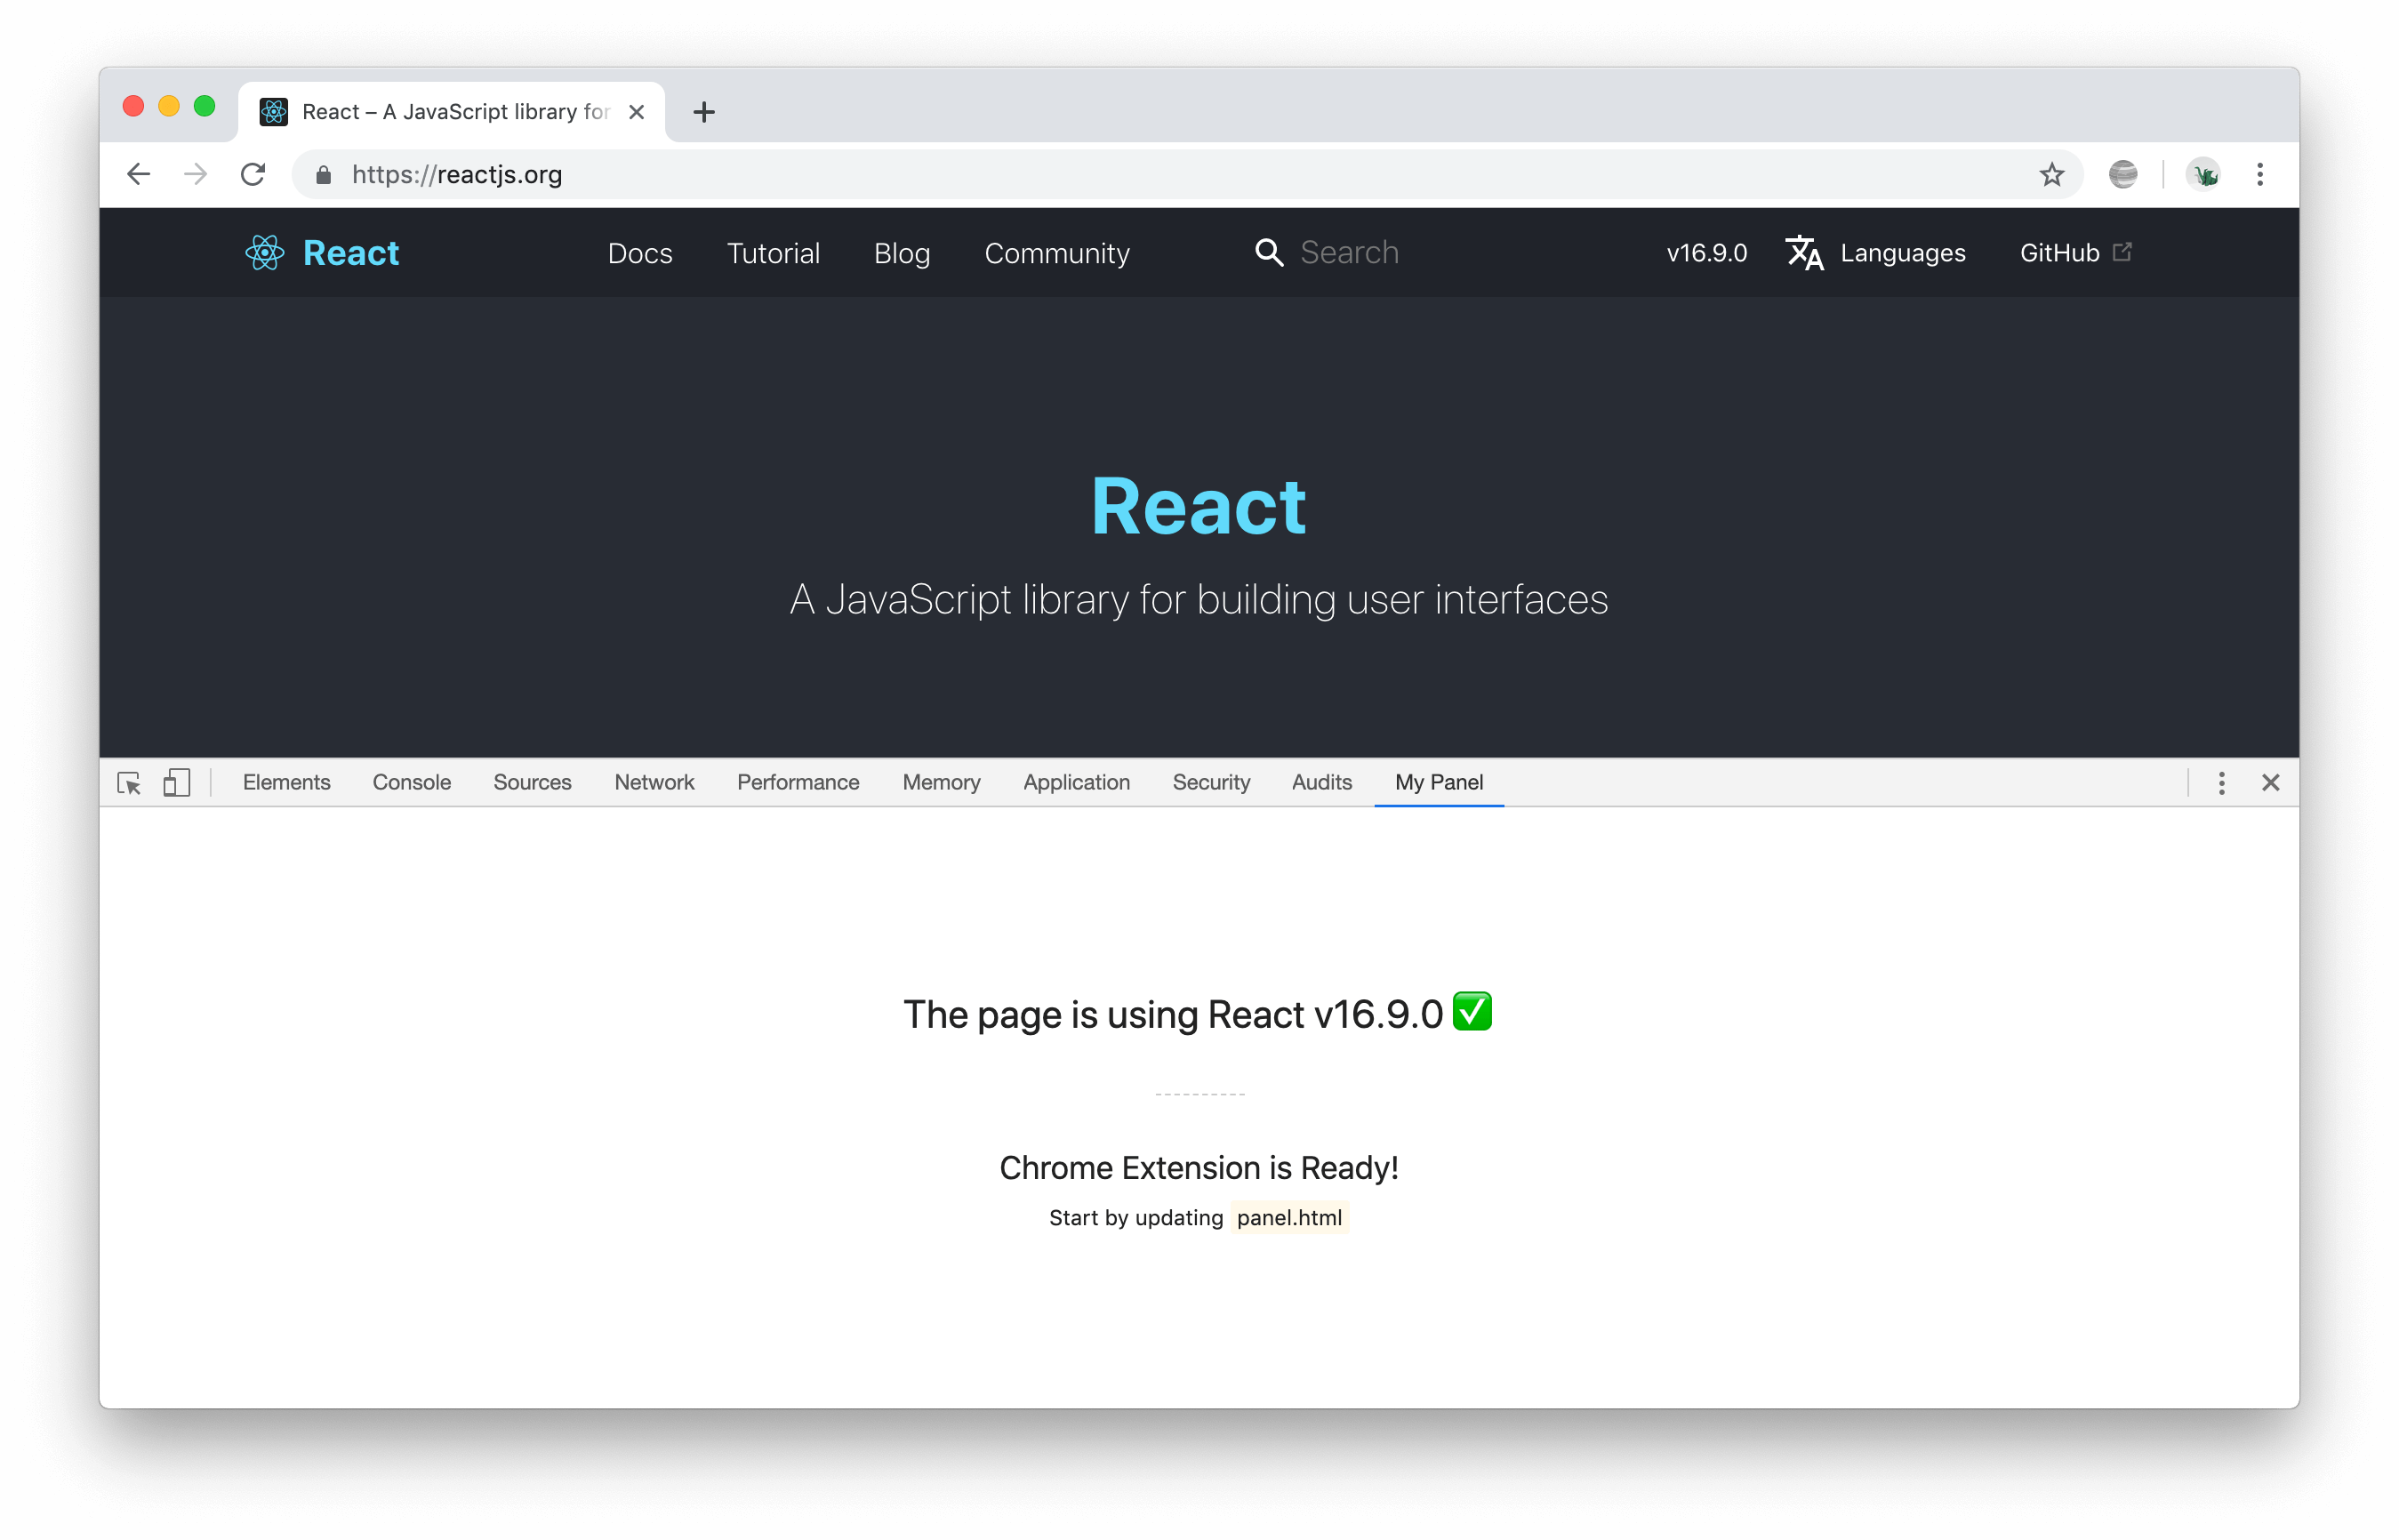Close the DevTools panel with the X
This screenshot has height=1540, width=2399.
2271,783
